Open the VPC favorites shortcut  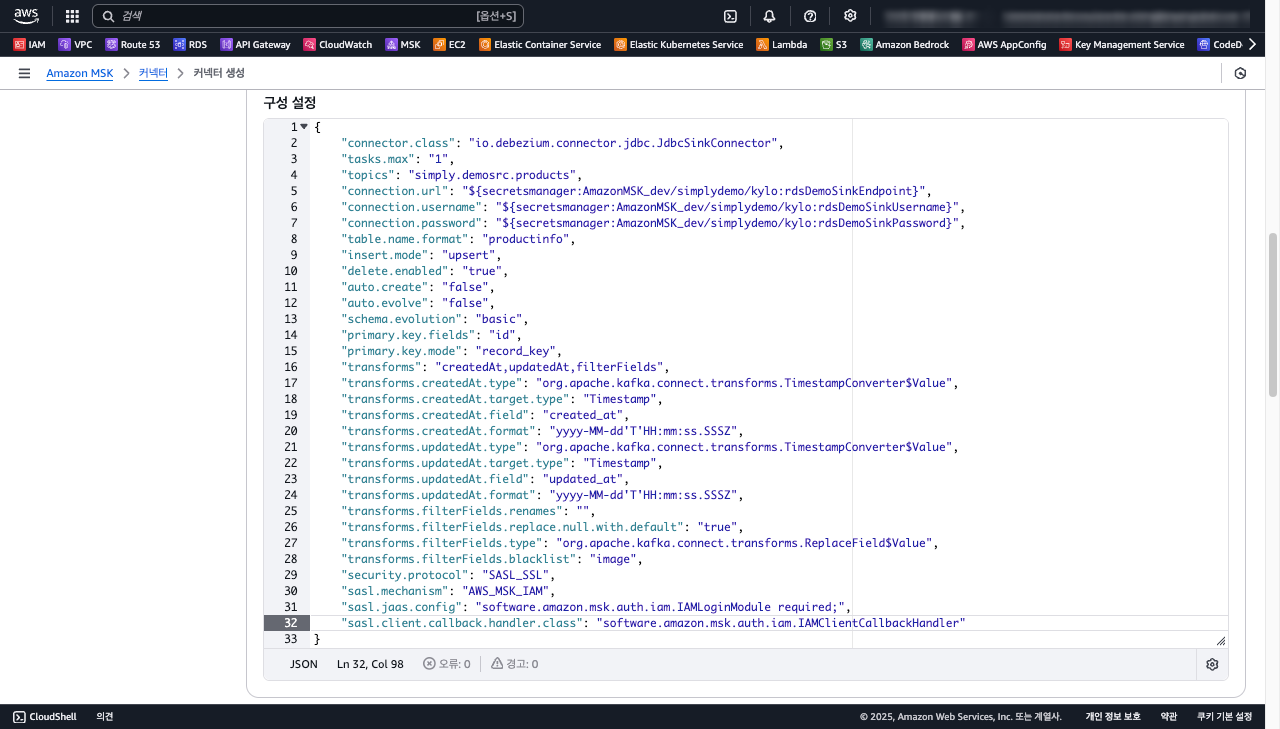click(75, 45)
